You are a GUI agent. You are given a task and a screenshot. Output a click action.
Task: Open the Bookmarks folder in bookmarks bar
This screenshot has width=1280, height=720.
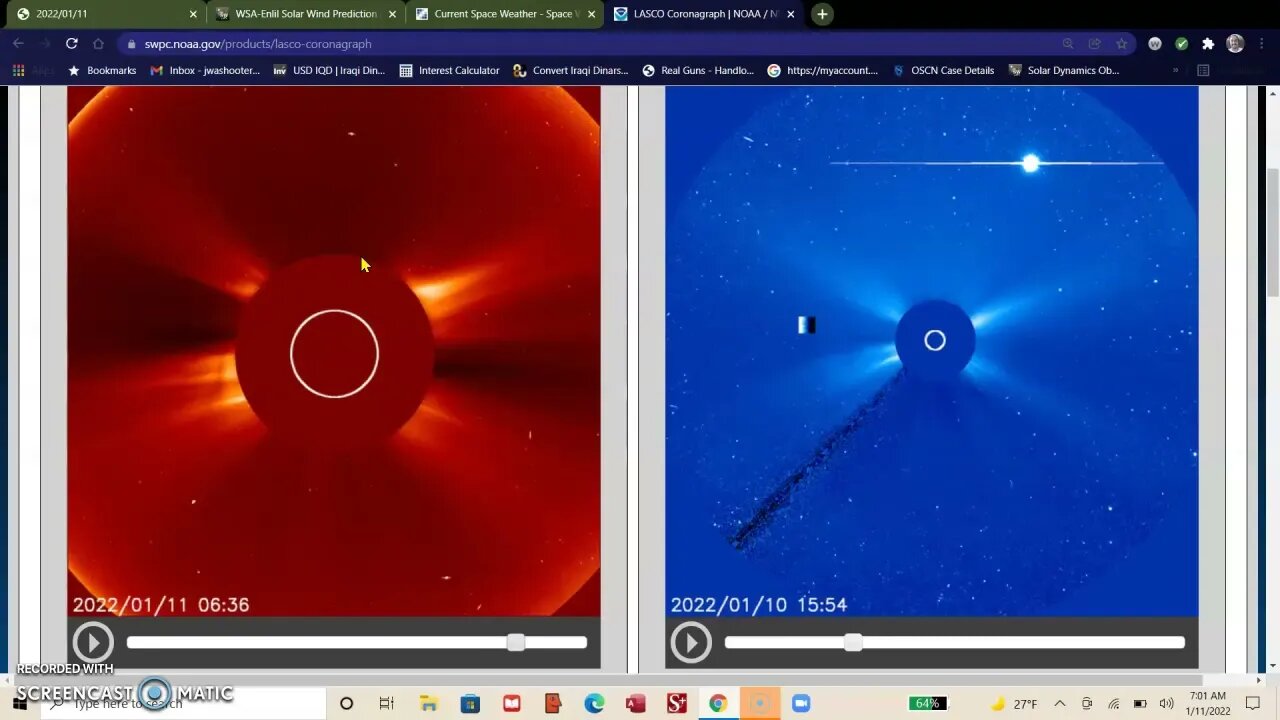(101, 71)
